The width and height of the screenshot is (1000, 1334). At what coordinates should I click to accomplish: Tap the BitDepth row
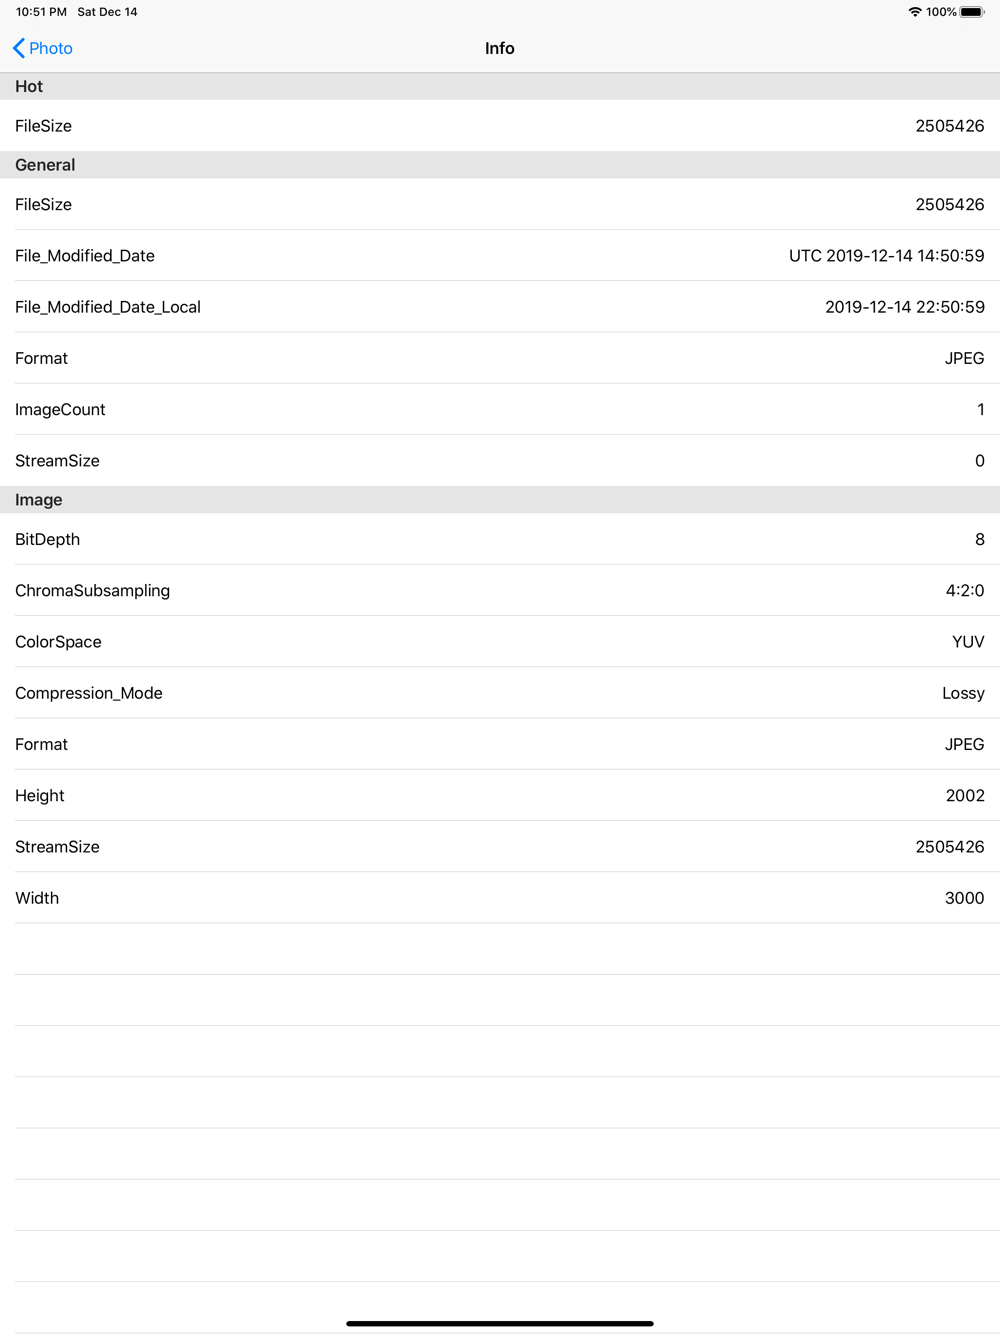pos(500,539)
